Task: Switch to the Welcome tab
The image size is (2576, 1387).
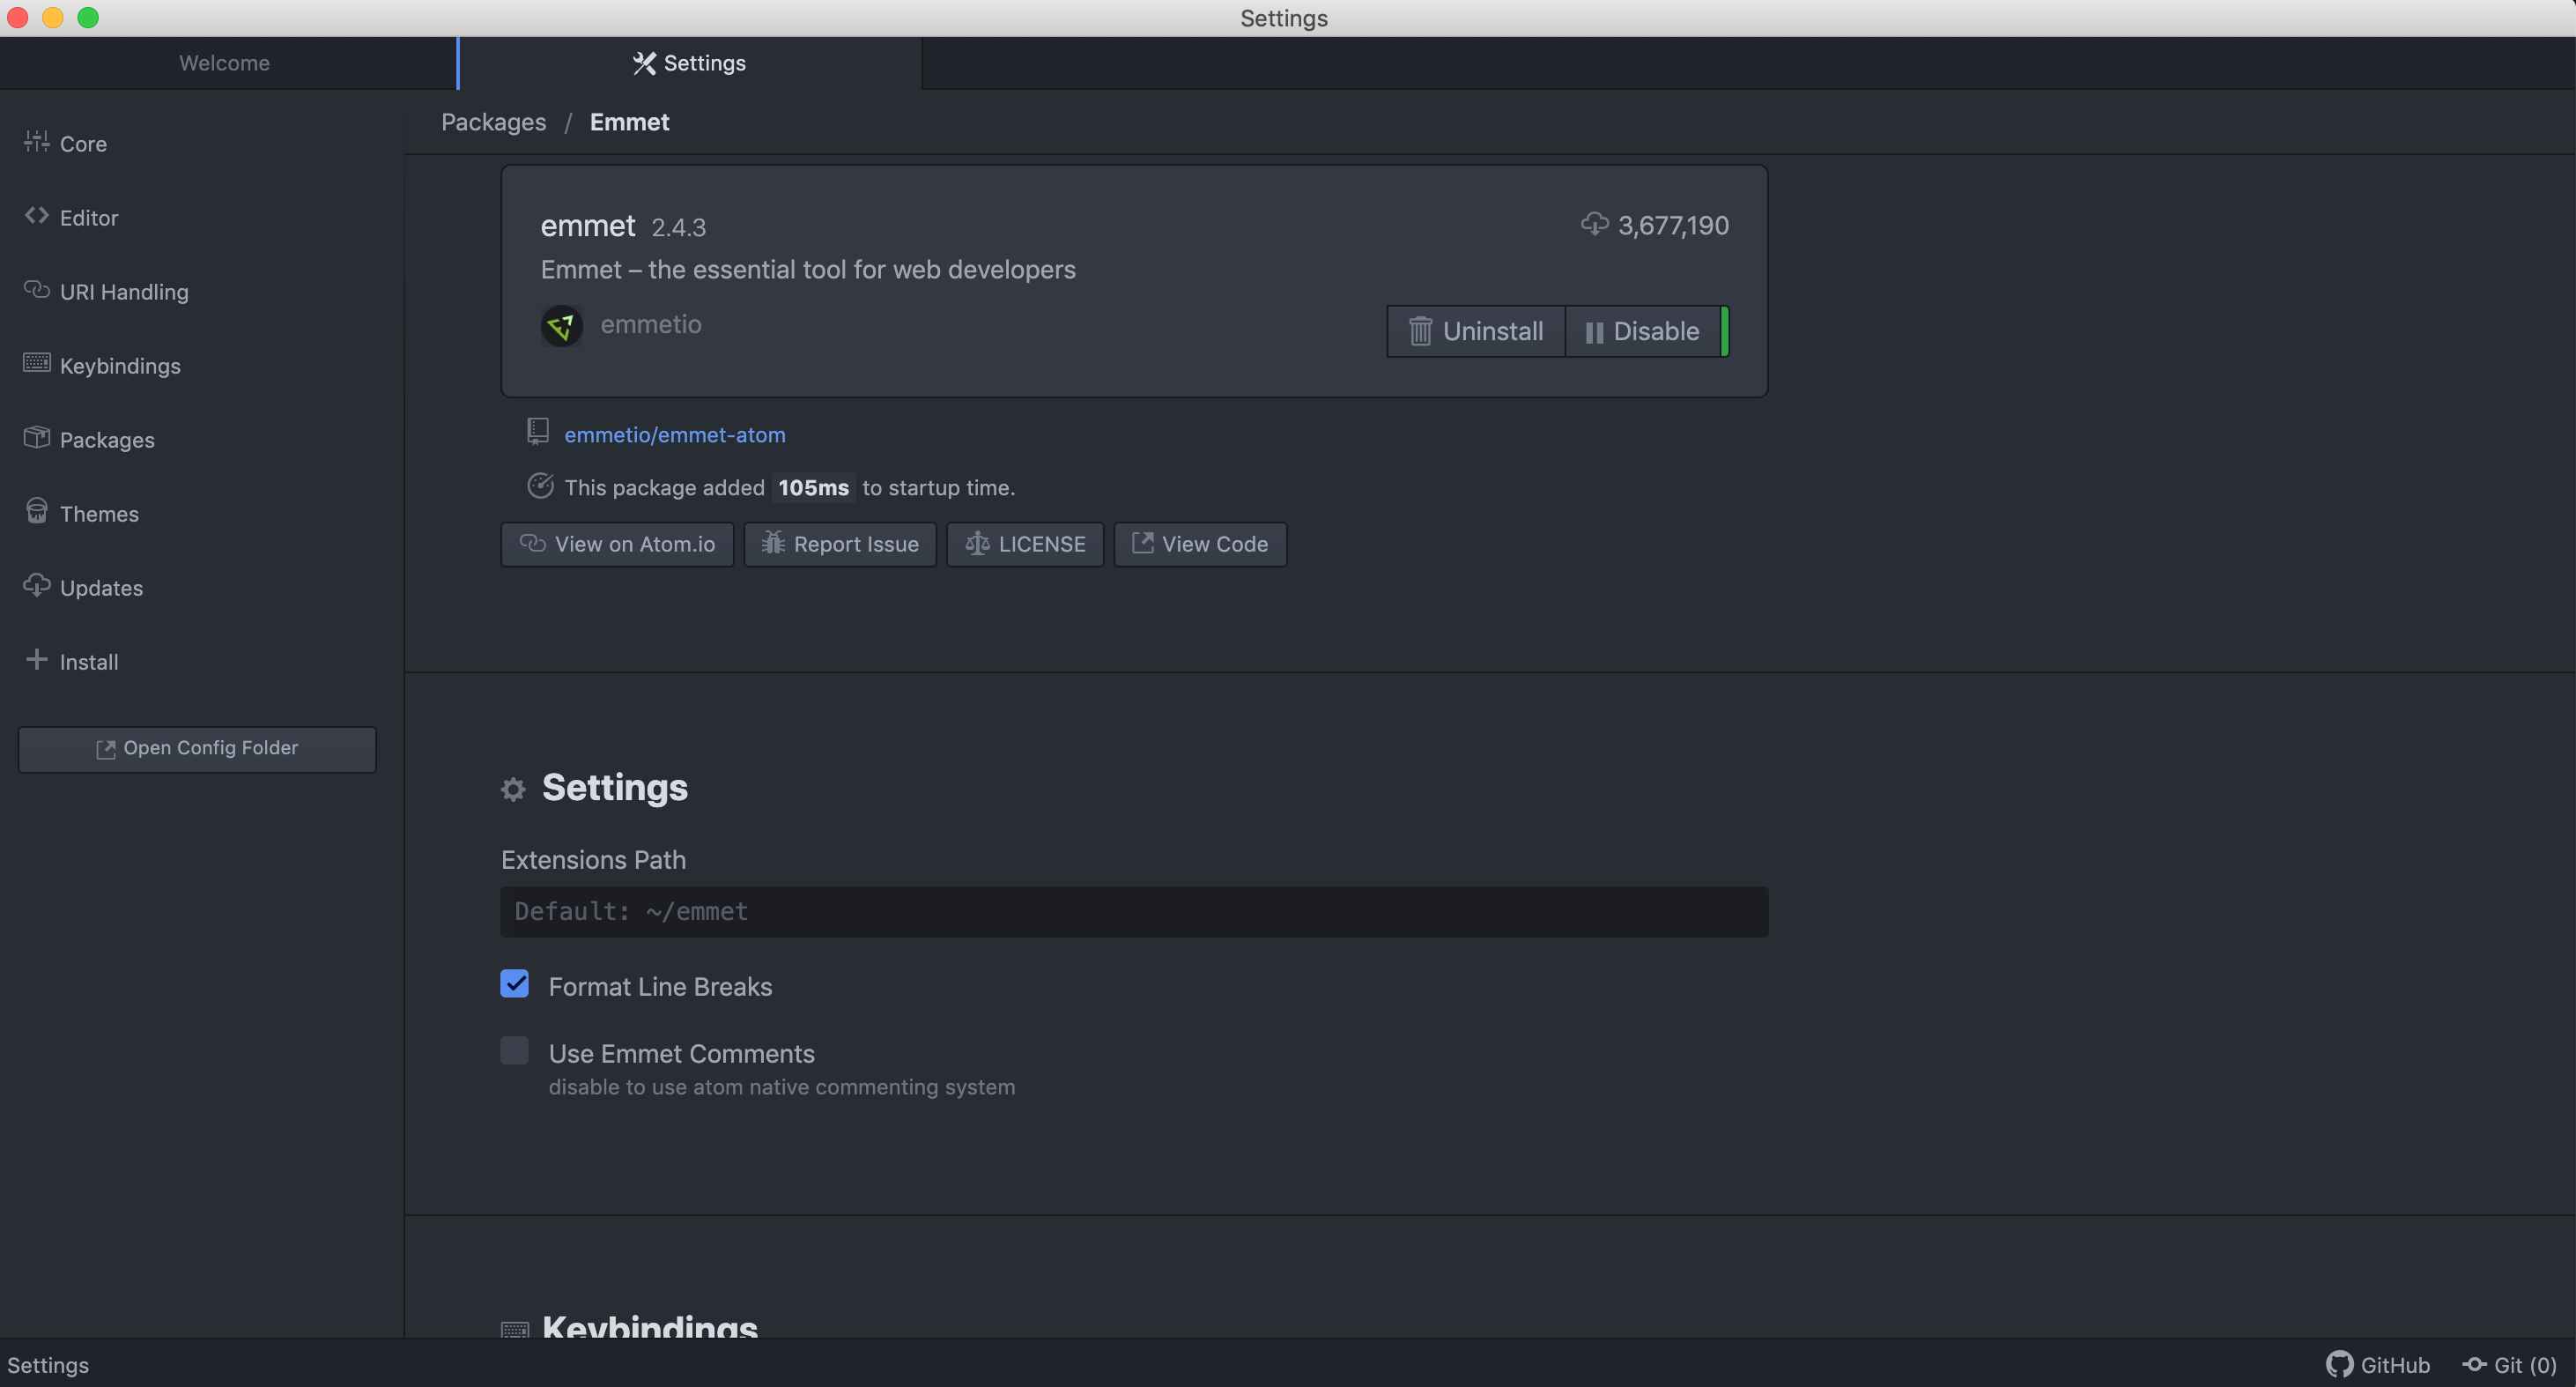Action: click(224, 63)
